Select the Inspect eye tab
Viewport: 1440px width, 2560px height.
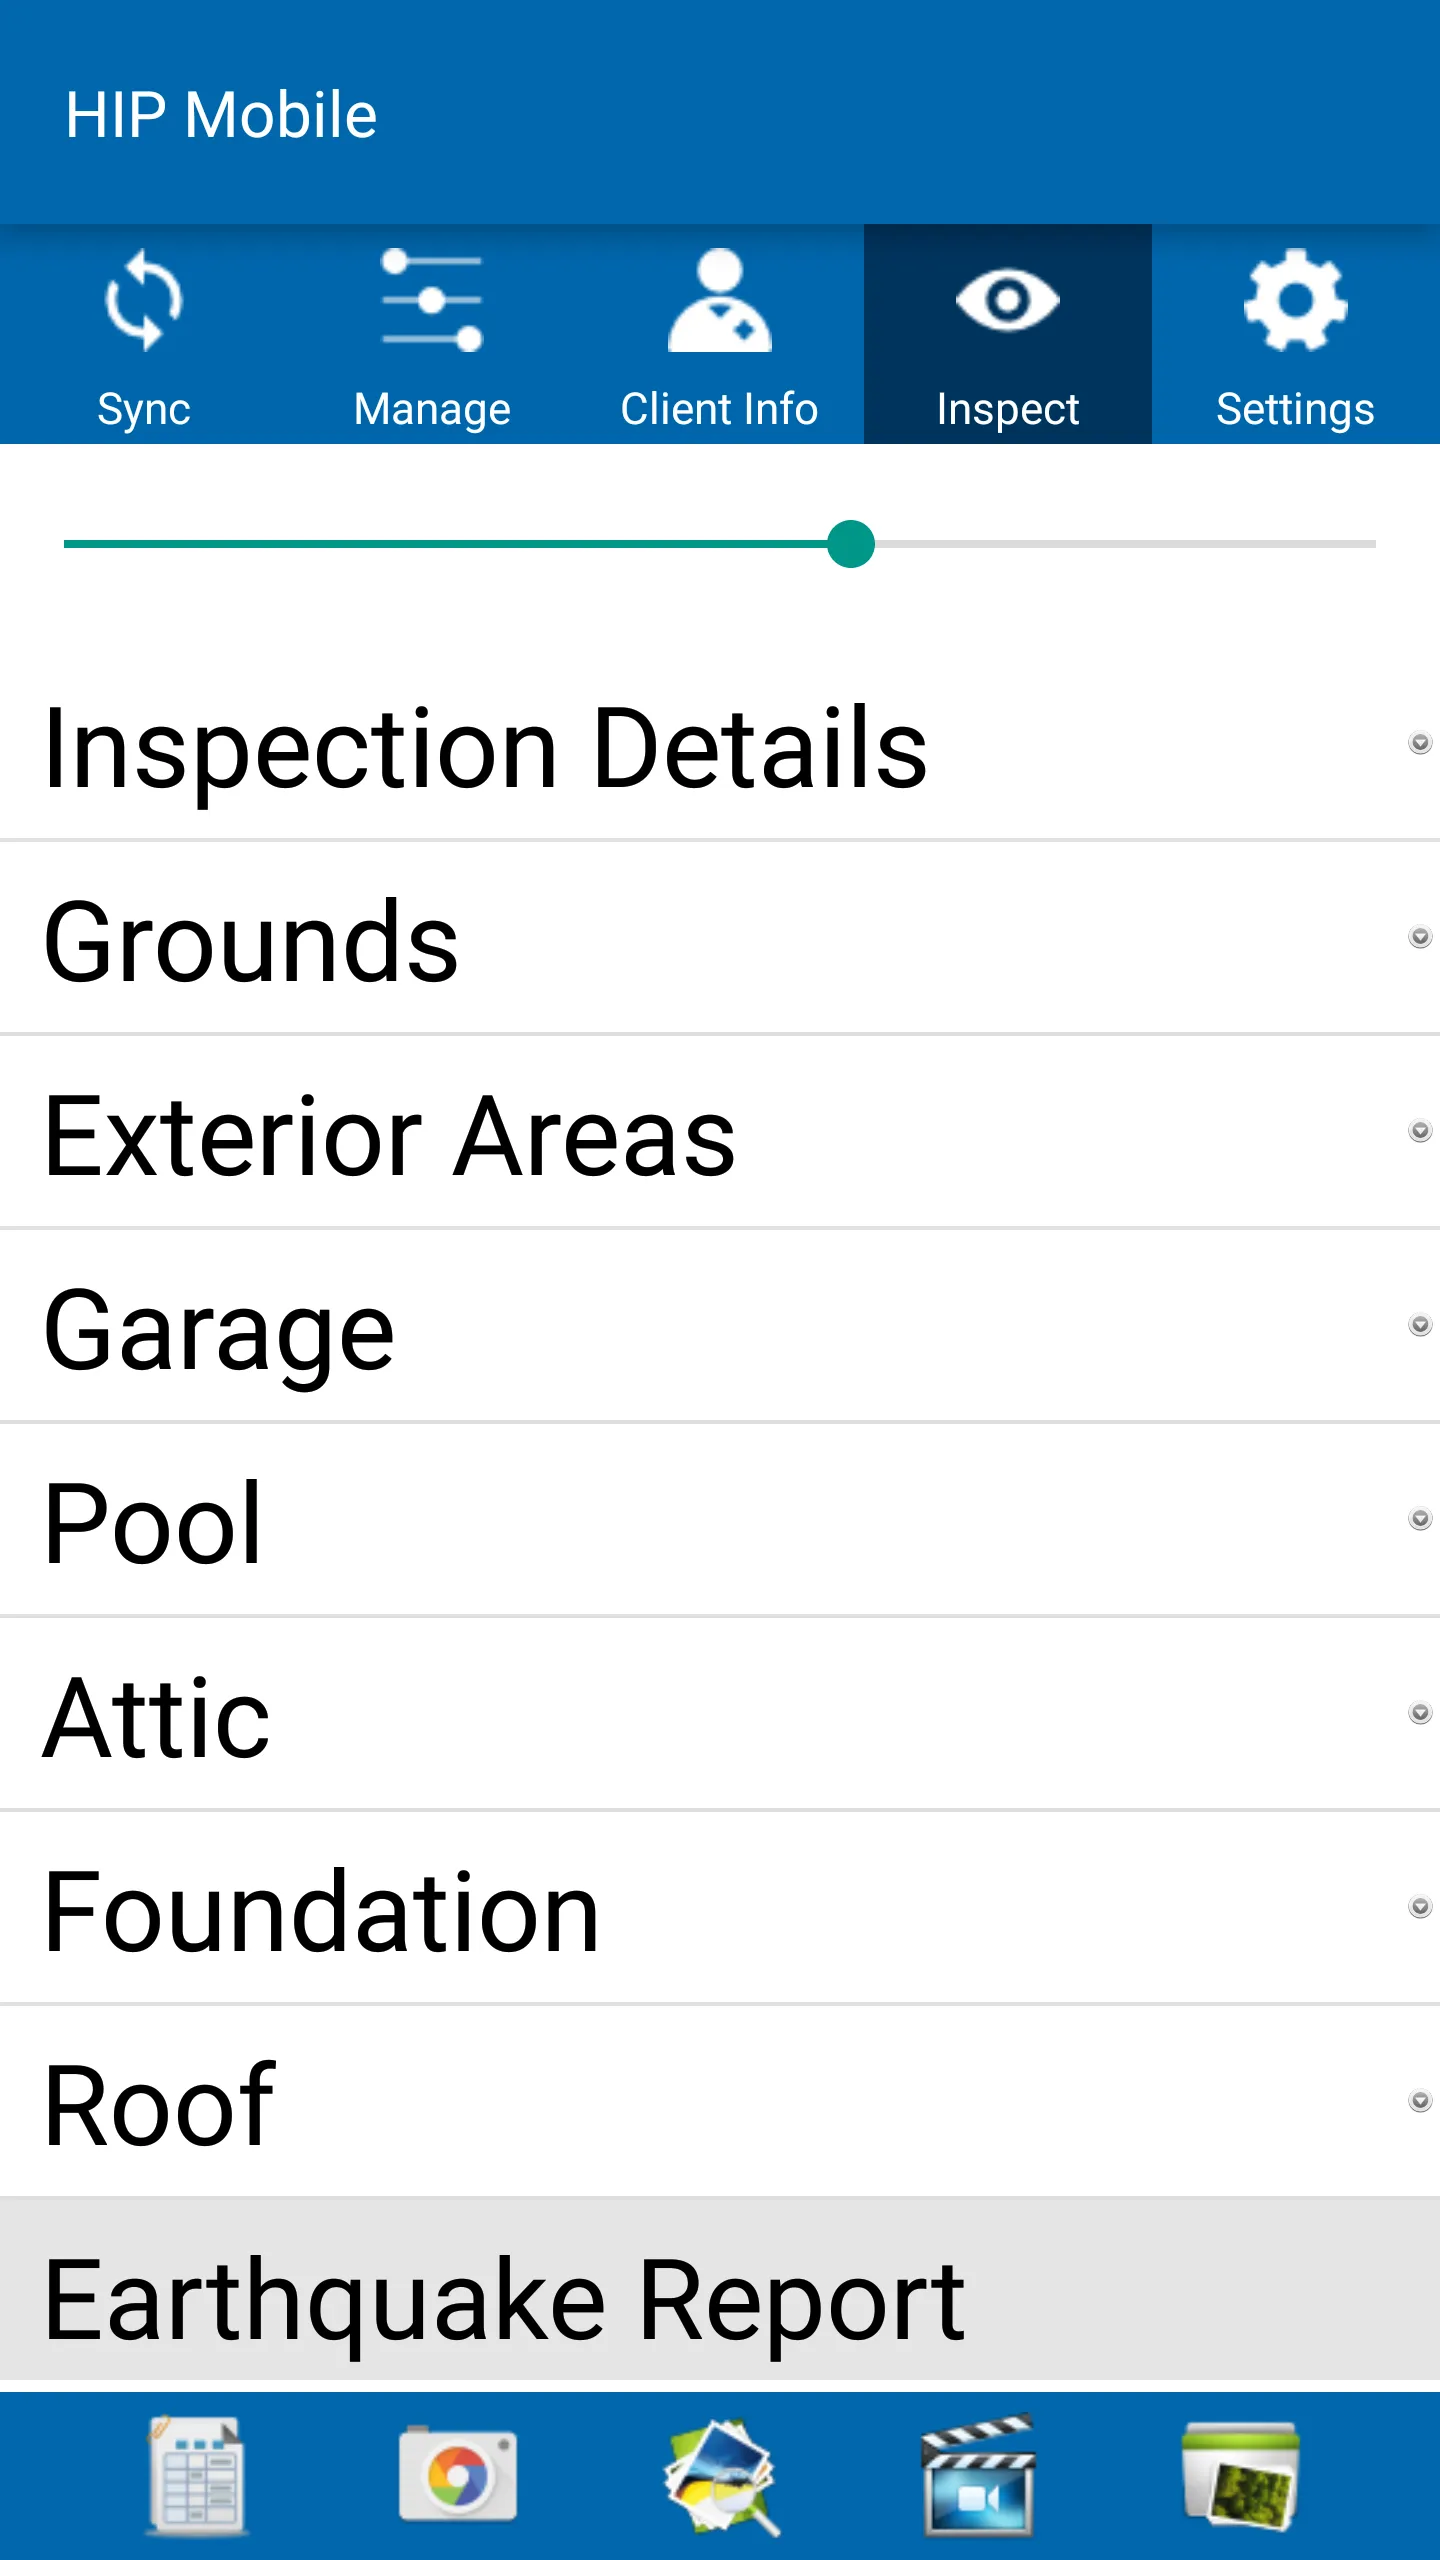pyautogui.click(x=1008, y=334)
